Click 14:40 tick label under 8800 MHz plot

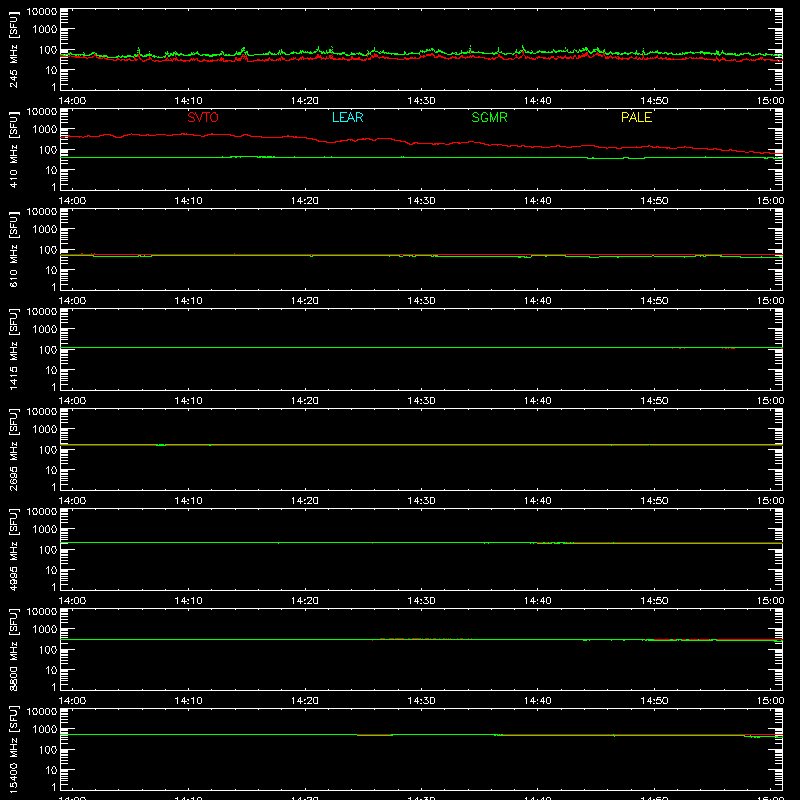pyautogui.click(x=538, y=701)
